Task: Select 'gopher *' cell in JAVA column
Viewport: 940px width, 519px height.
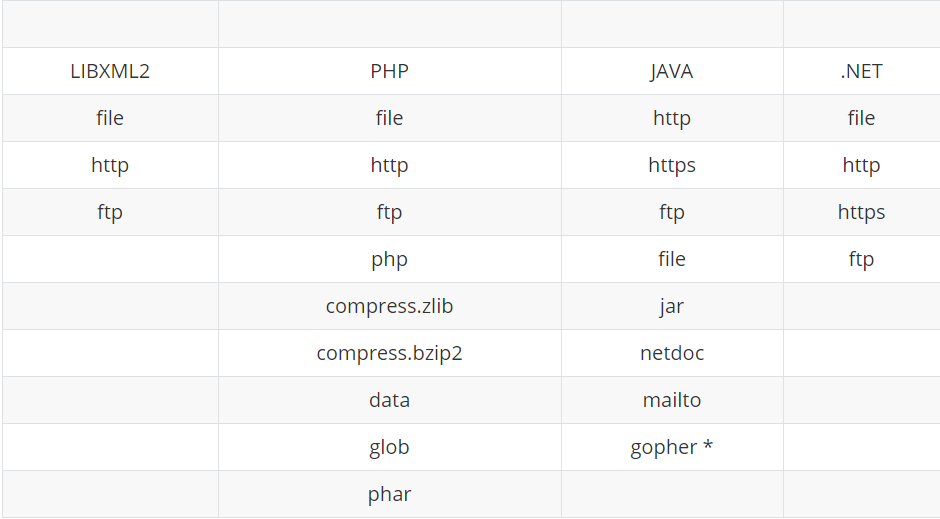Action: [x=671, y=447]
